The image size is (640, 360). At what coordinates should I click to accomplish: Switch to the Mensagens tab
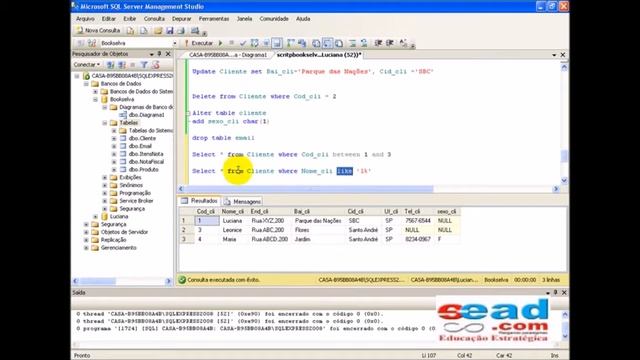[242, 202]
